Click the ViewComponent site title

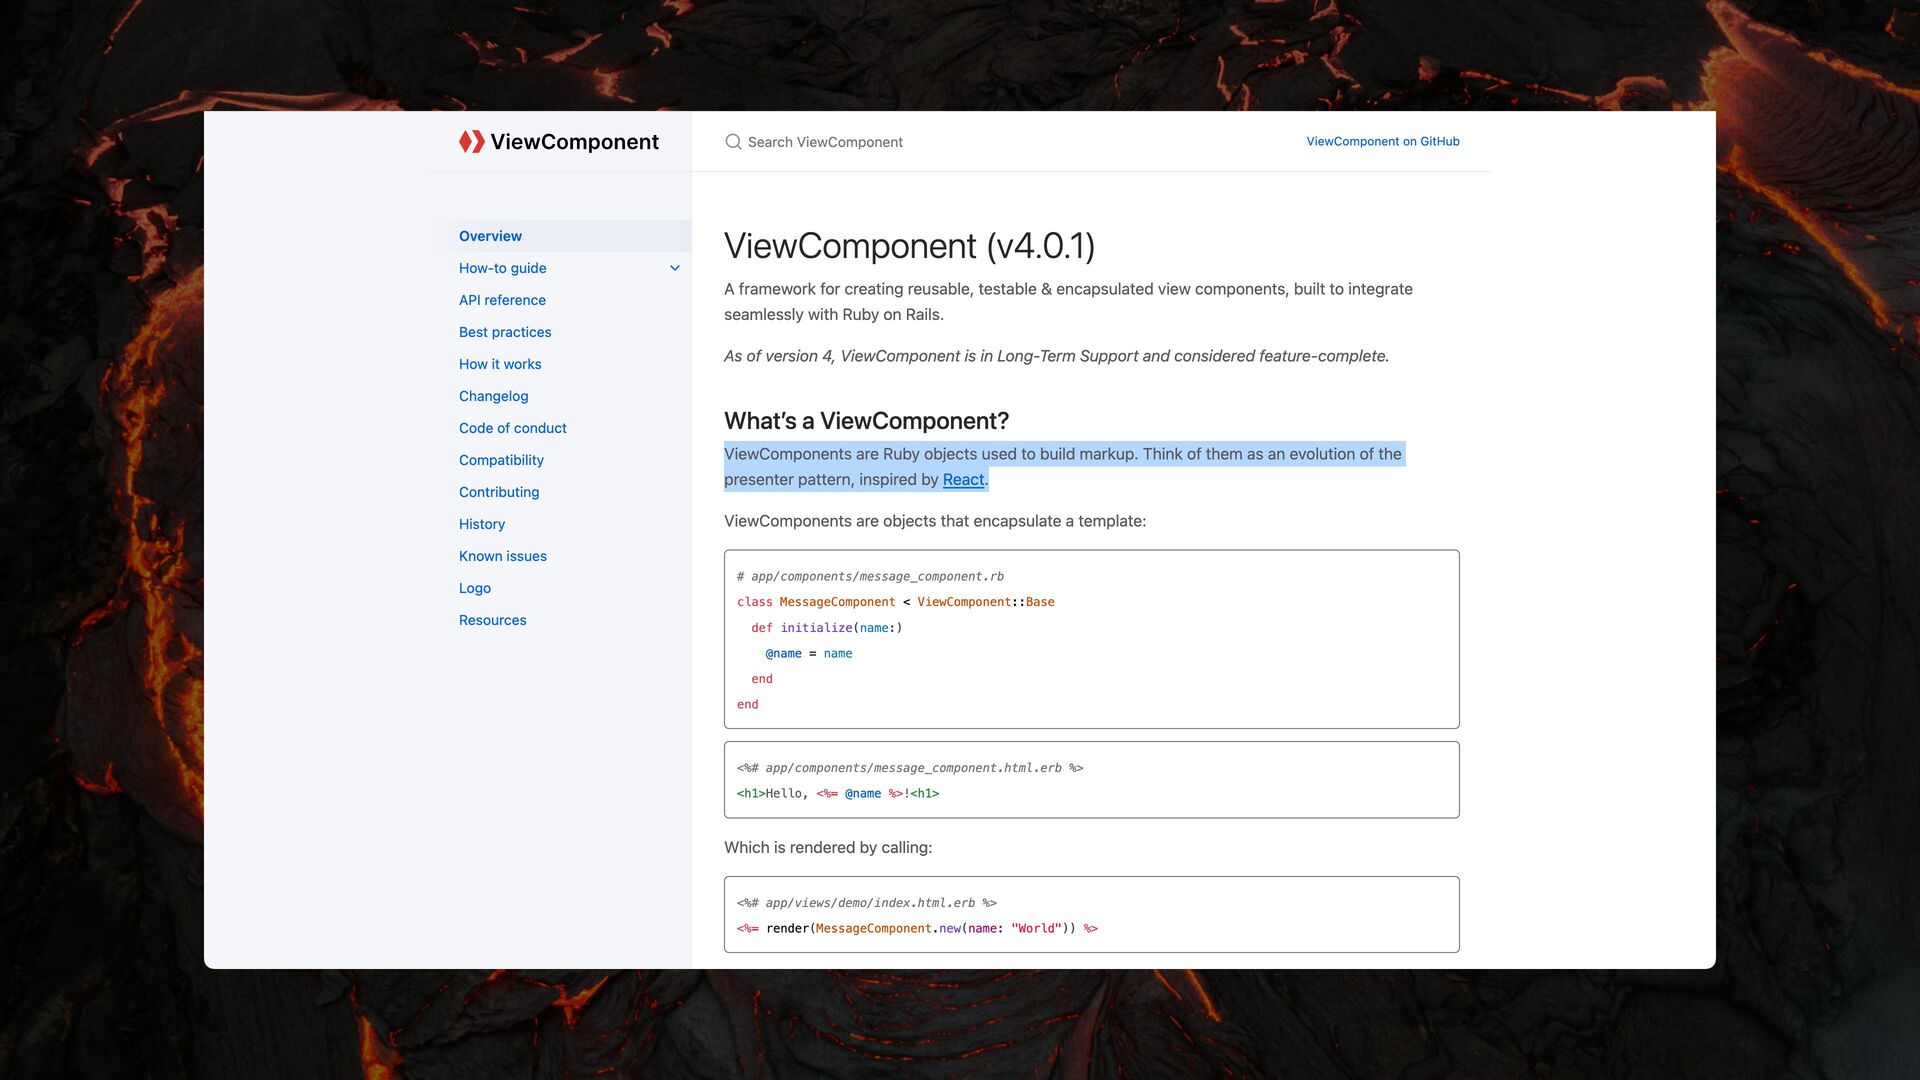click(574, 142)
